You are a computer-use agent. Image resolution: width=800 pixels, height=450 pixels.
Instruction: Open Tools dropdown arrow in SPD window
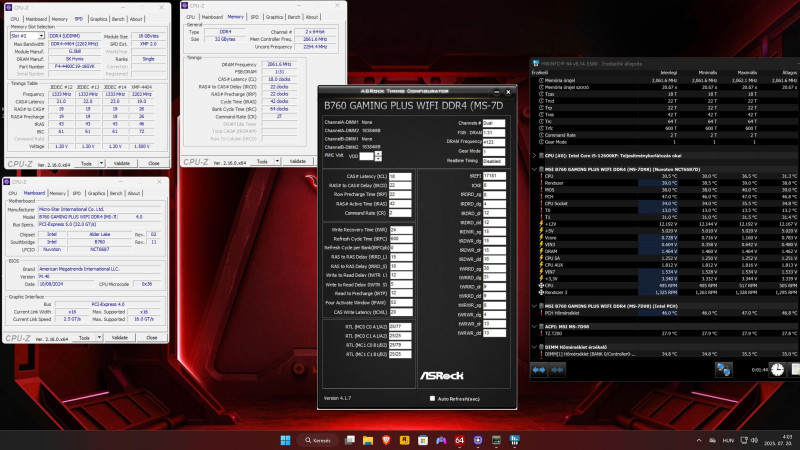click(x=101, y=163)
